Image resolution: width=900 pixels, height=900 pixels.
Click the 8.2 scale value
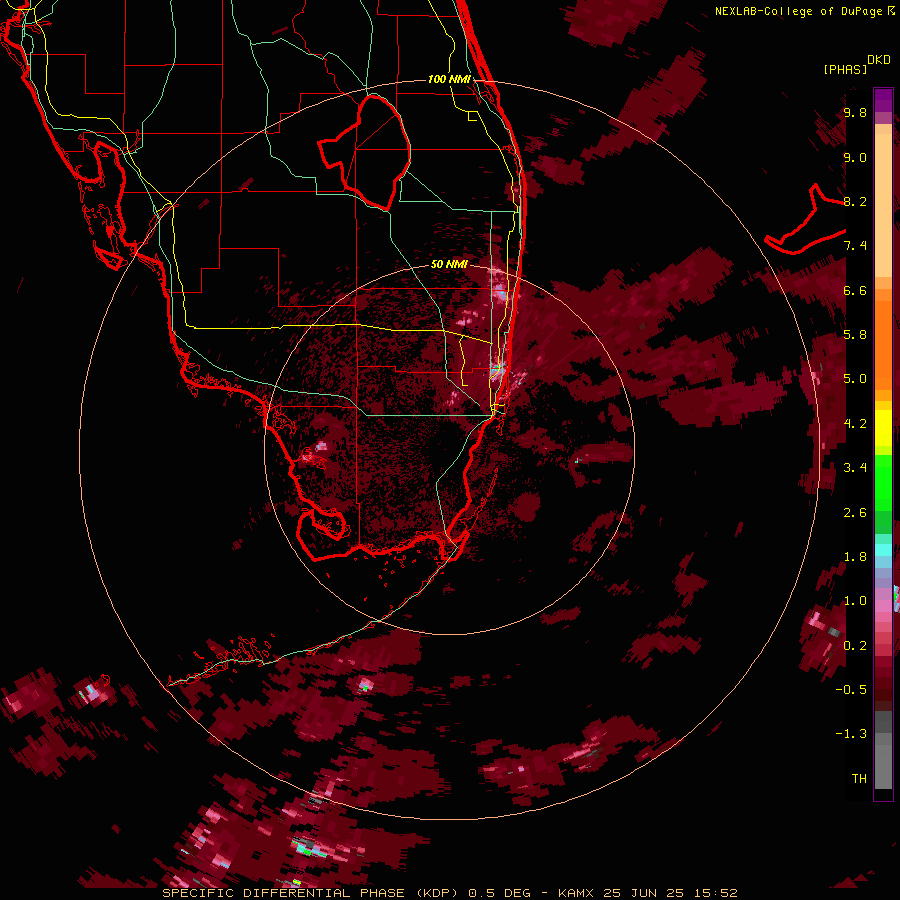pos(855,201)
